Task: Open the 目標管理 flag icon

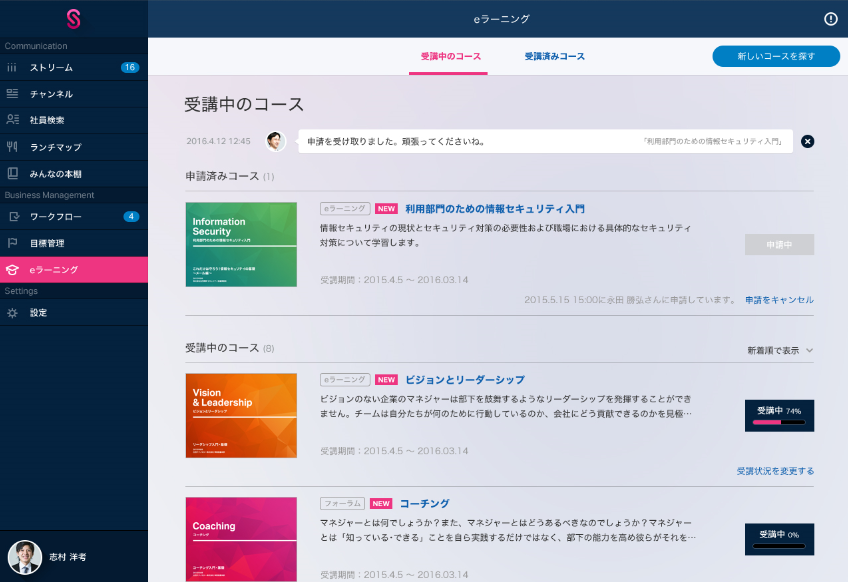Action: pos(12,243)
